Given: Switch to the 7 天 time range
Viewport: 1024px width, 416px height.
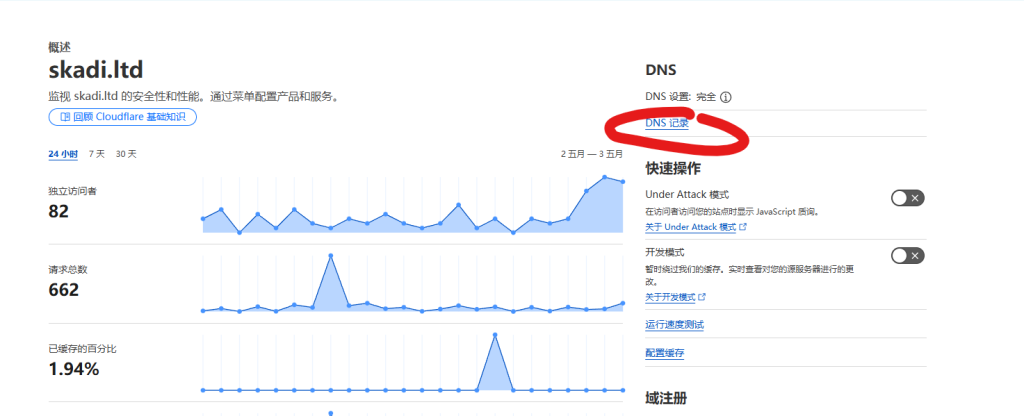Looking at the screenshot, I should 96,154.
